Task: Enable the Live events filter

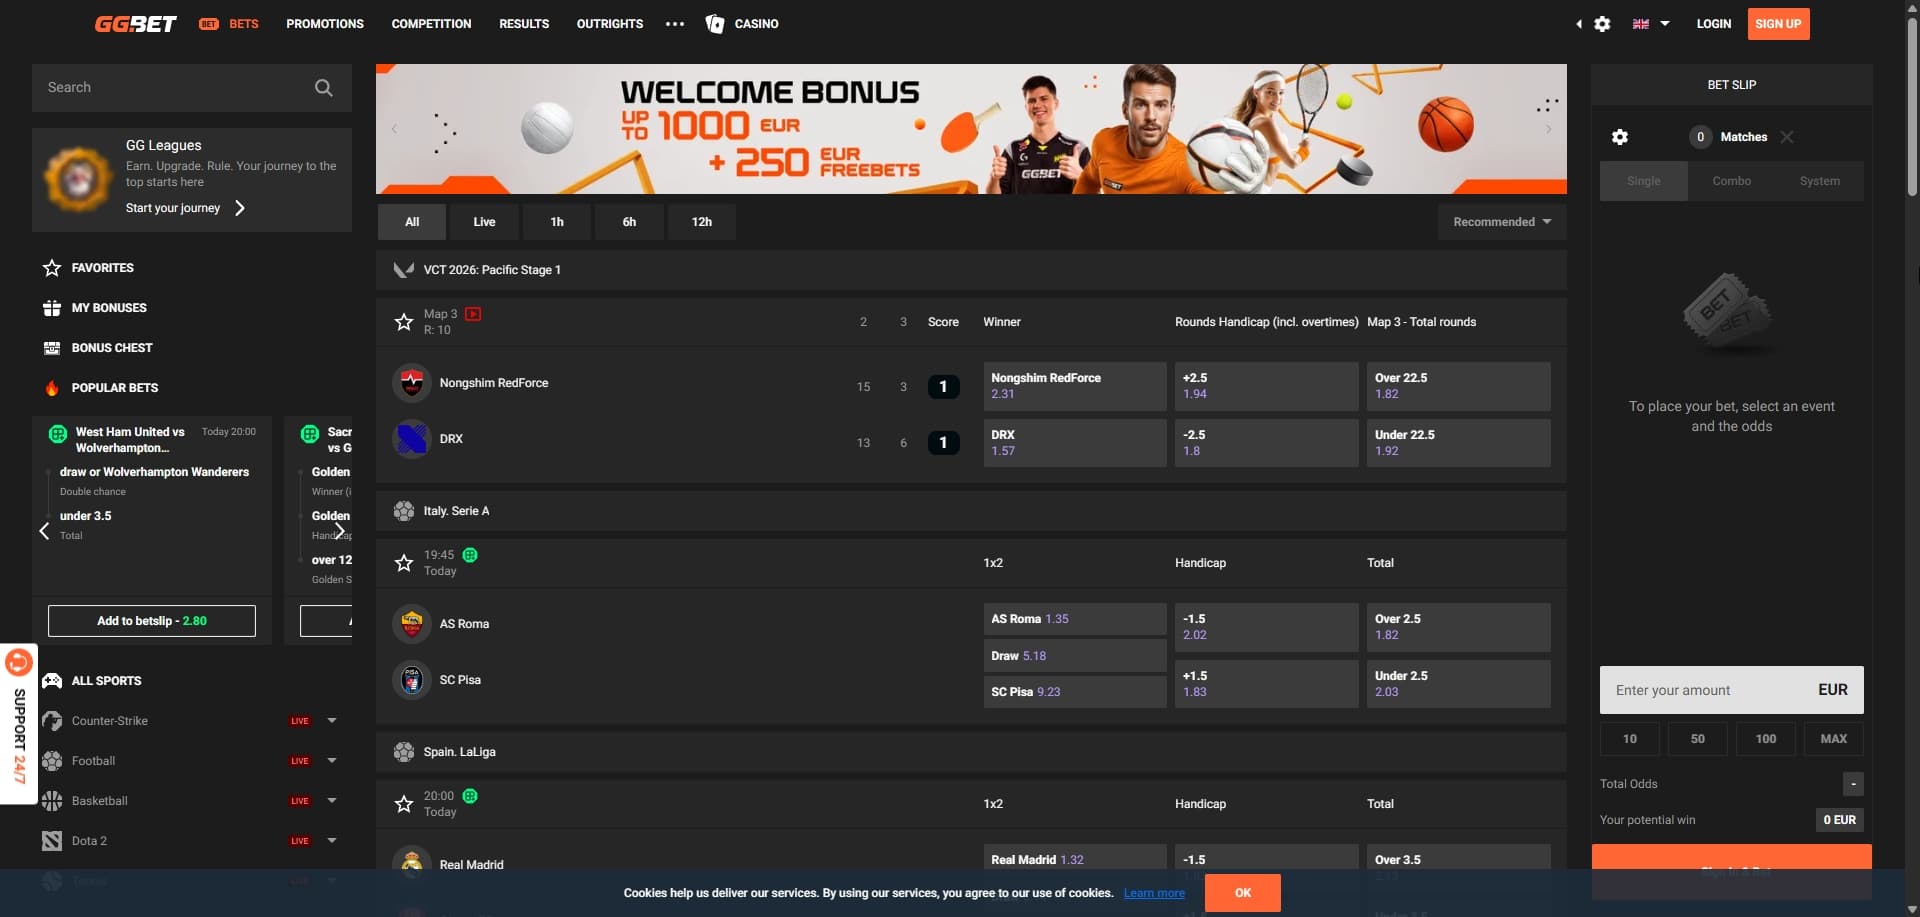Action: tap(484, 221)
